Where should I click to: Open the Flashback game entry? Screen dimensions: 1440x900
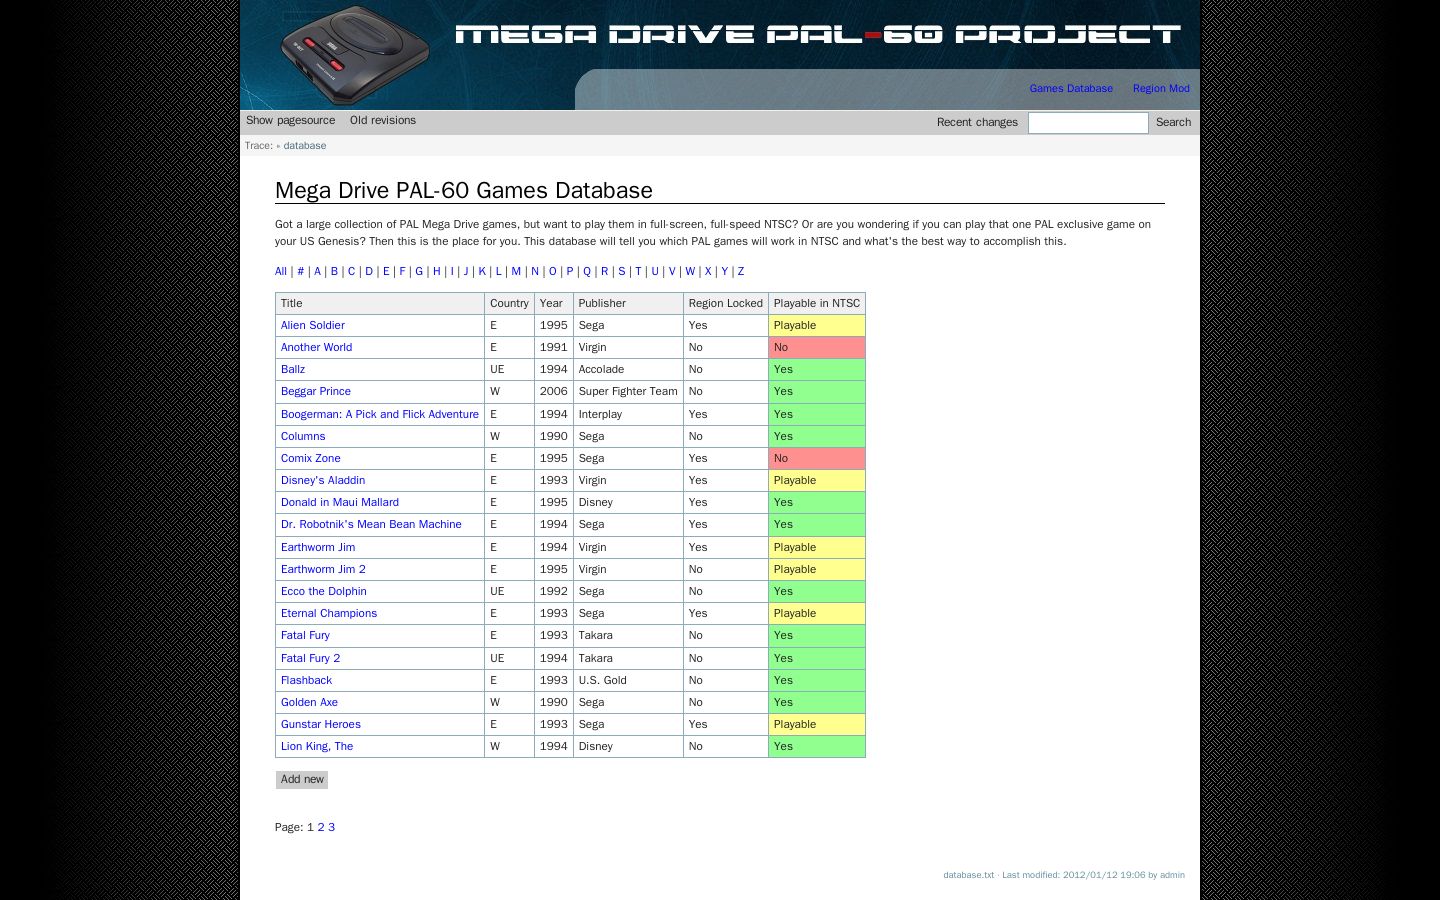point(306,681)
